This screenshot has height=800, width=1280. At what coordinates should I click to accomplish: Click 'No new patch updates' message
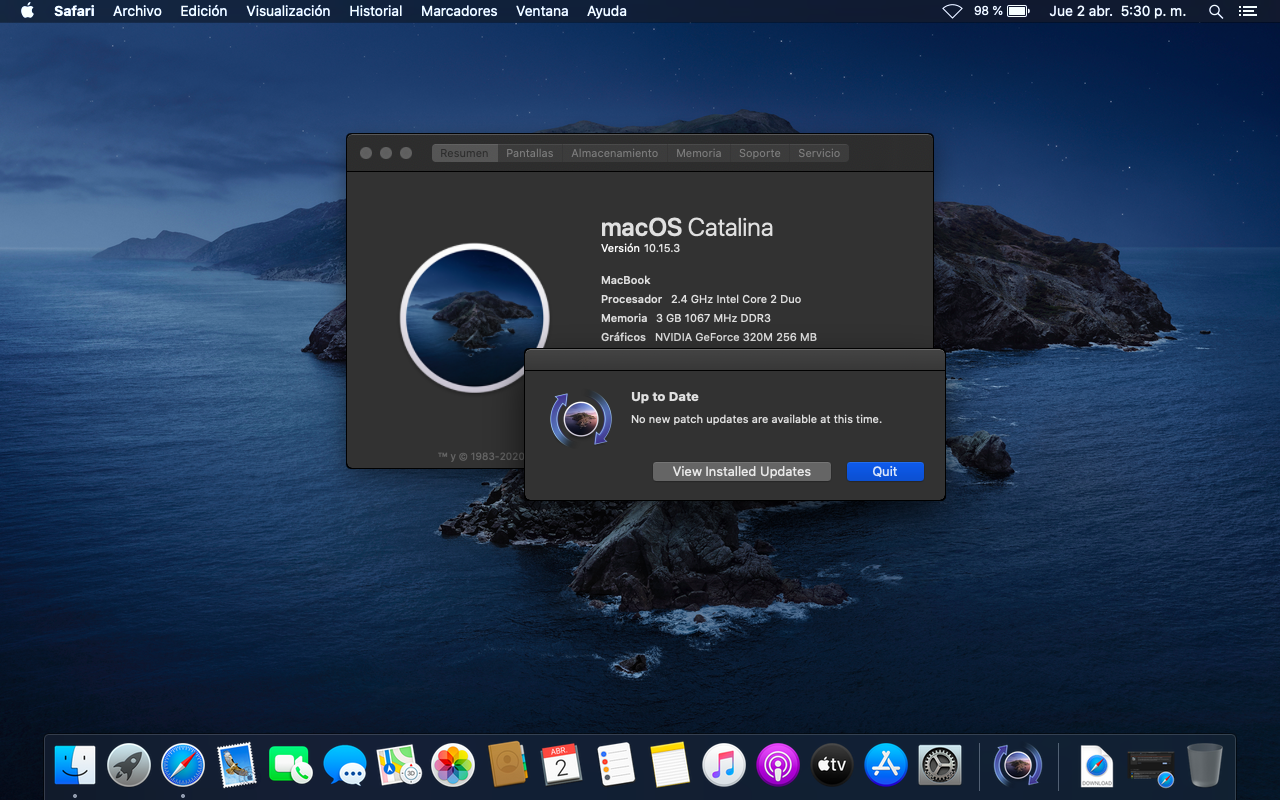tap(756, 419)
